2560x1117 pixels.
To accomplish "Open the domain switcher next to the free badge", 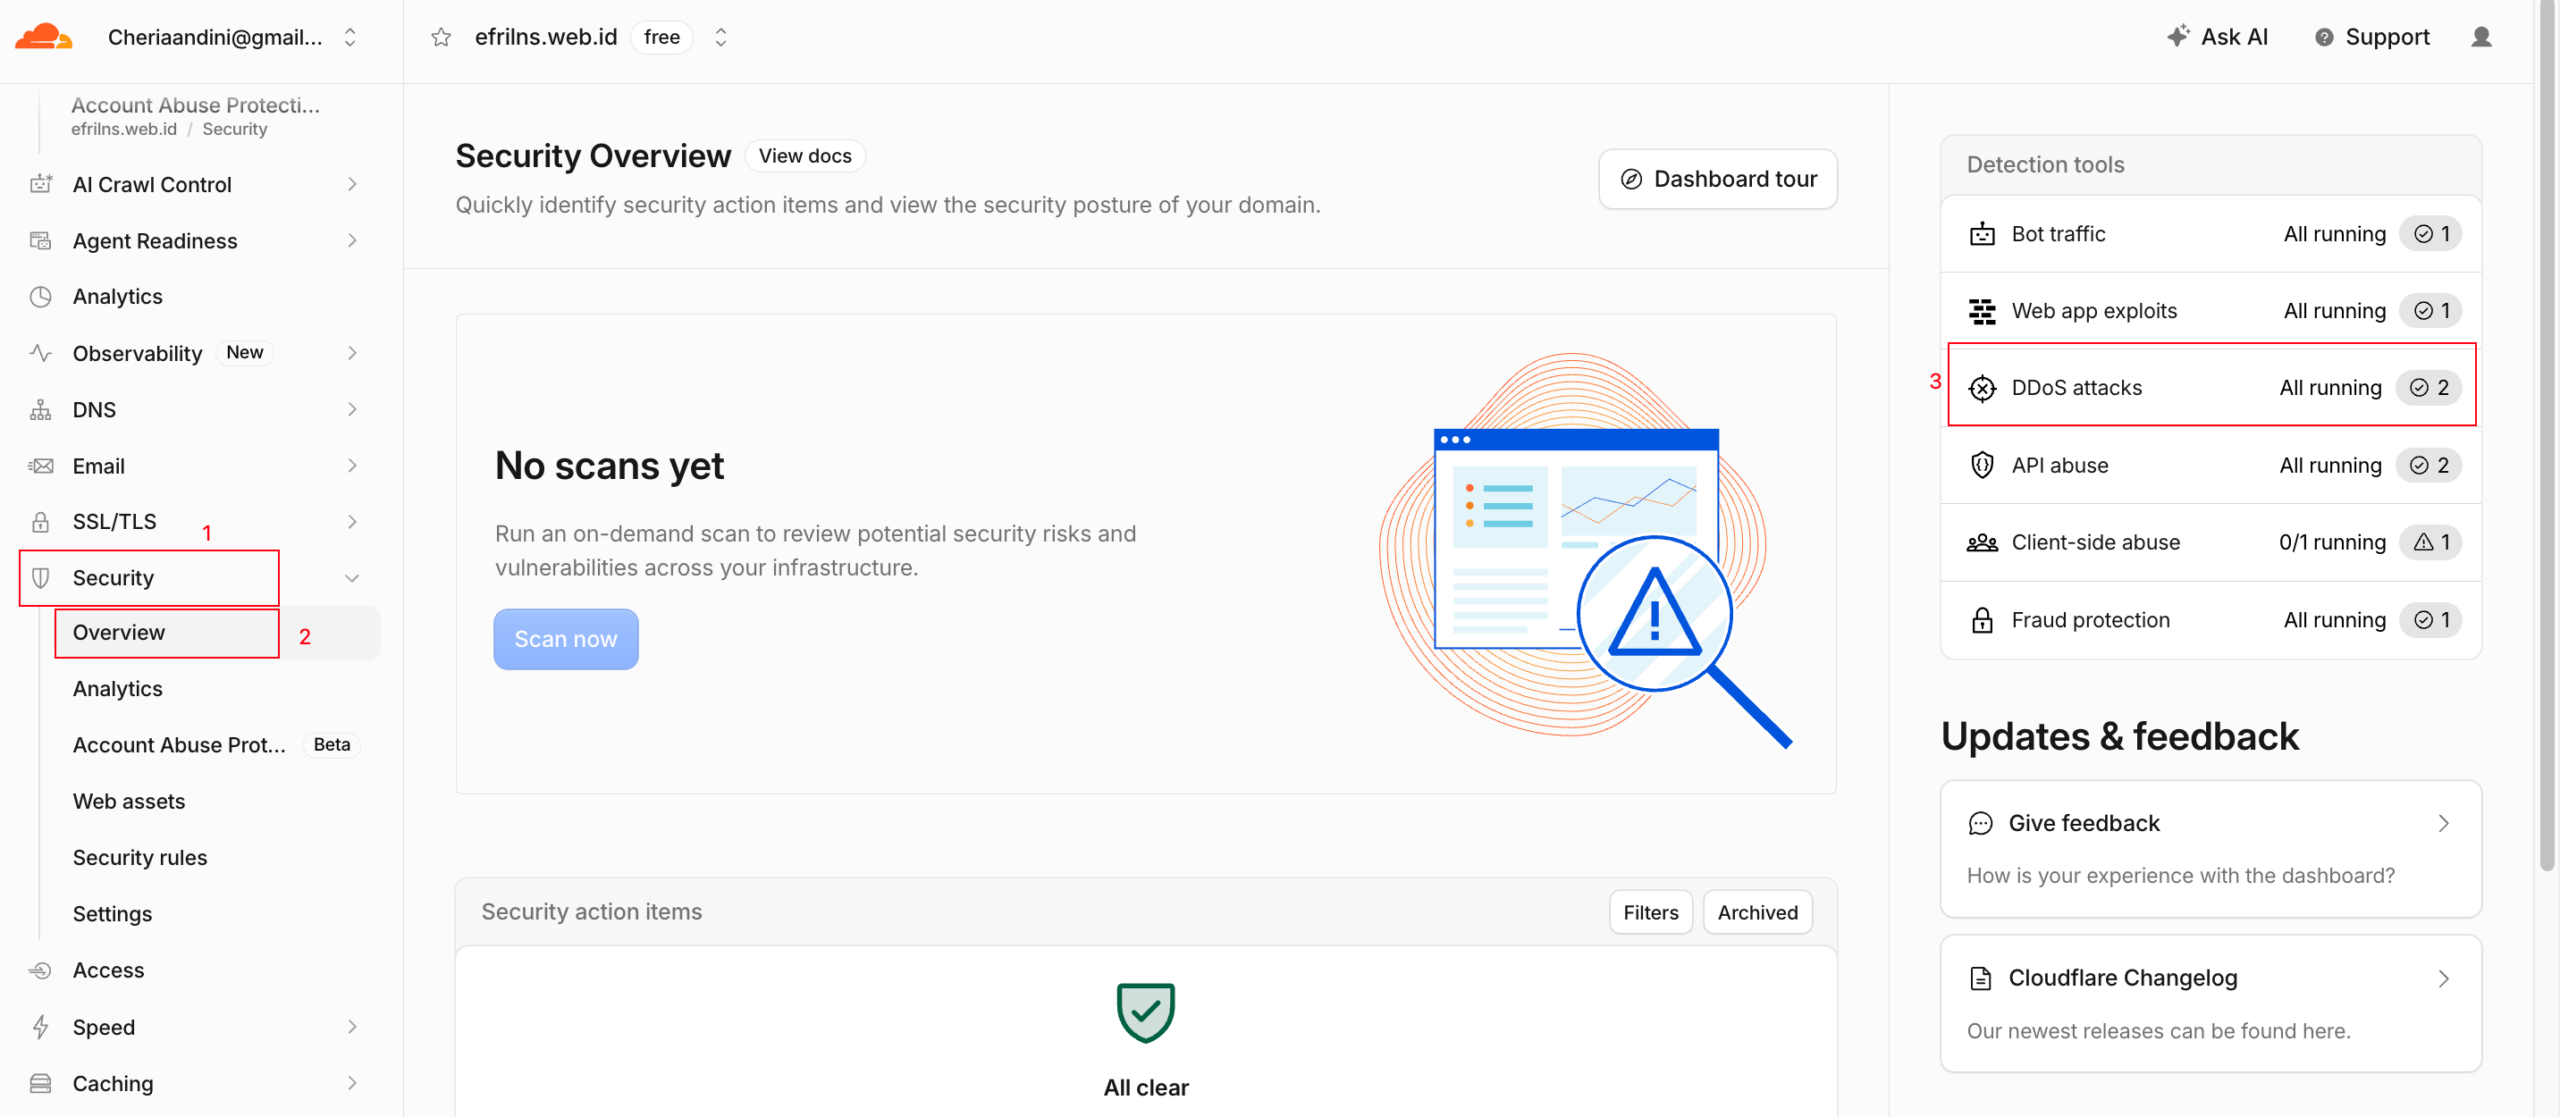I will click(721, 38).
